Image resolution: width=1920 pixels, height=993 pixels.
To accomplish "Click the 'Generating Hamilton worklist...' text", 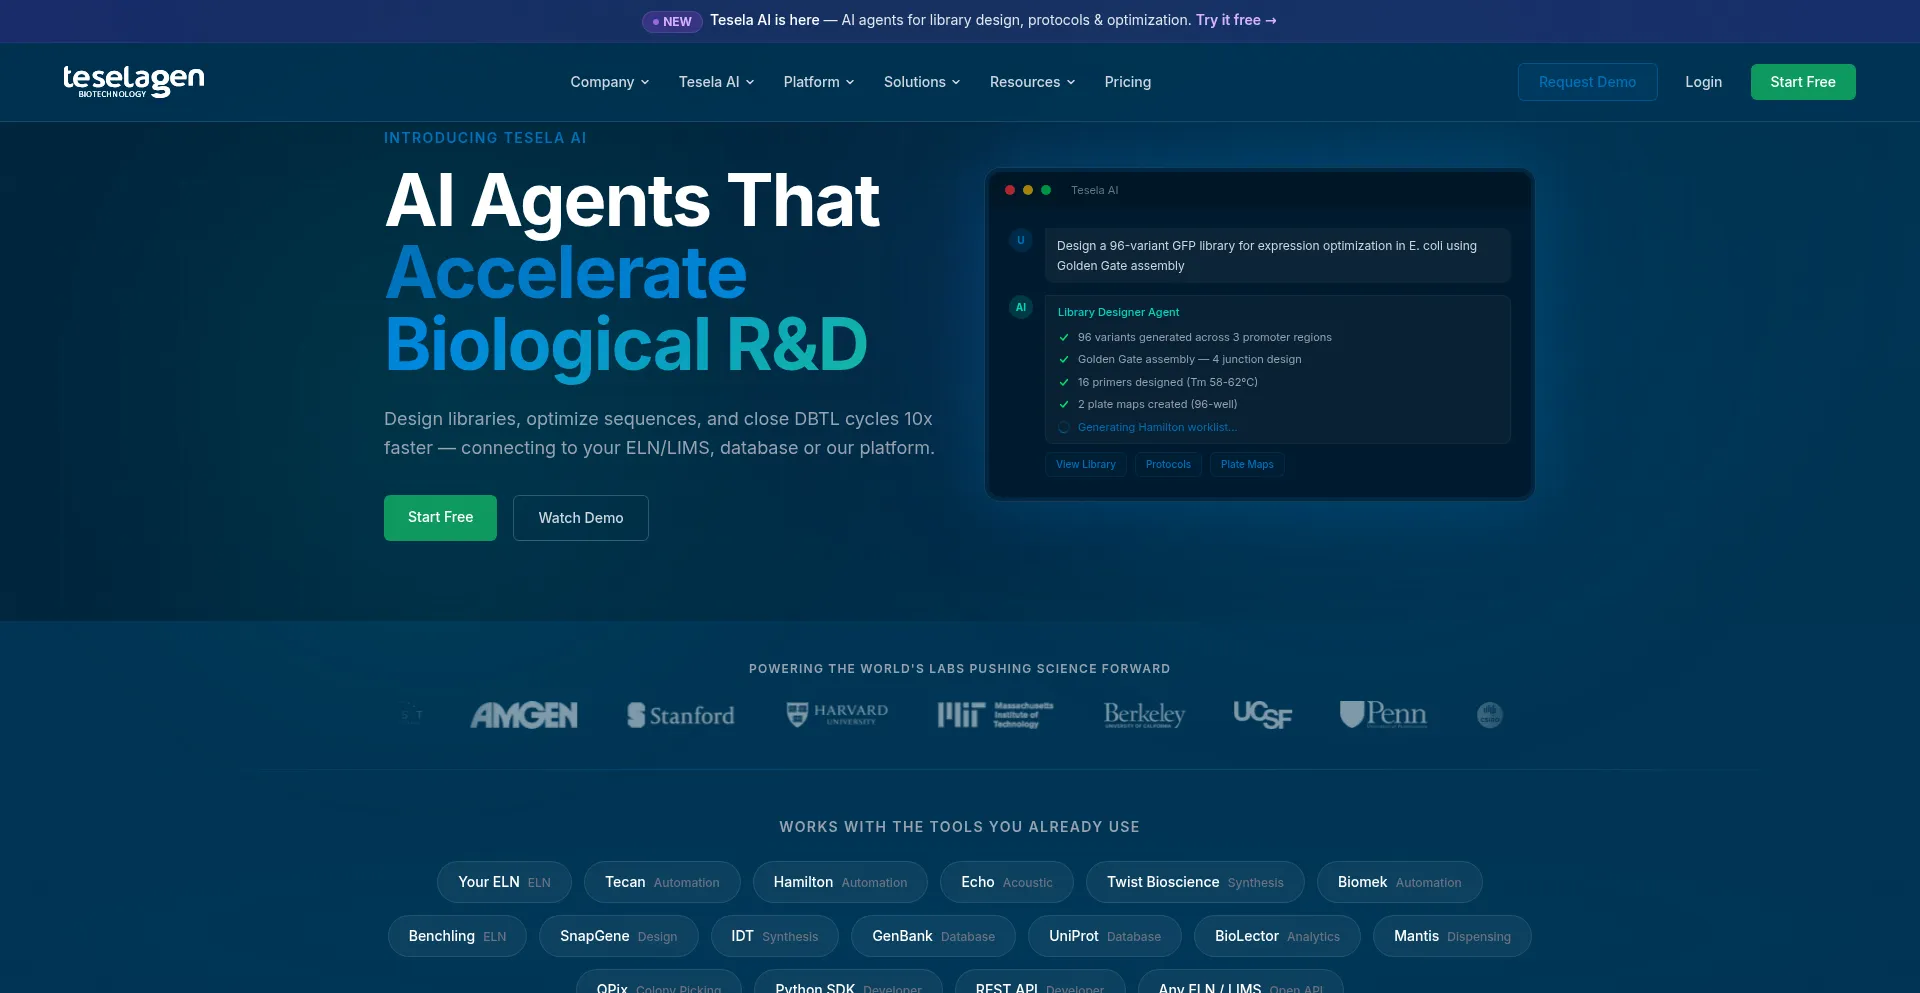I will [1157, 427].
